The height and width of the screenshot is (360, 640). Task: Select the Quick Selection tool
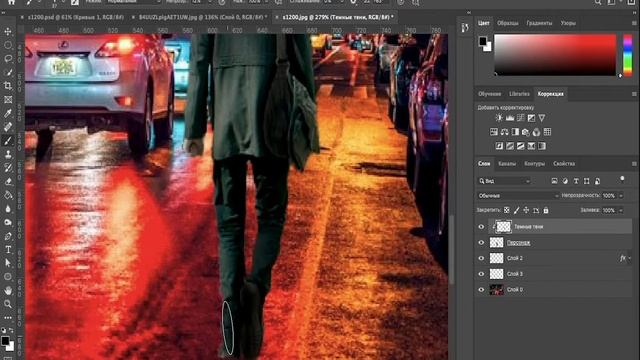coord(8,72)
